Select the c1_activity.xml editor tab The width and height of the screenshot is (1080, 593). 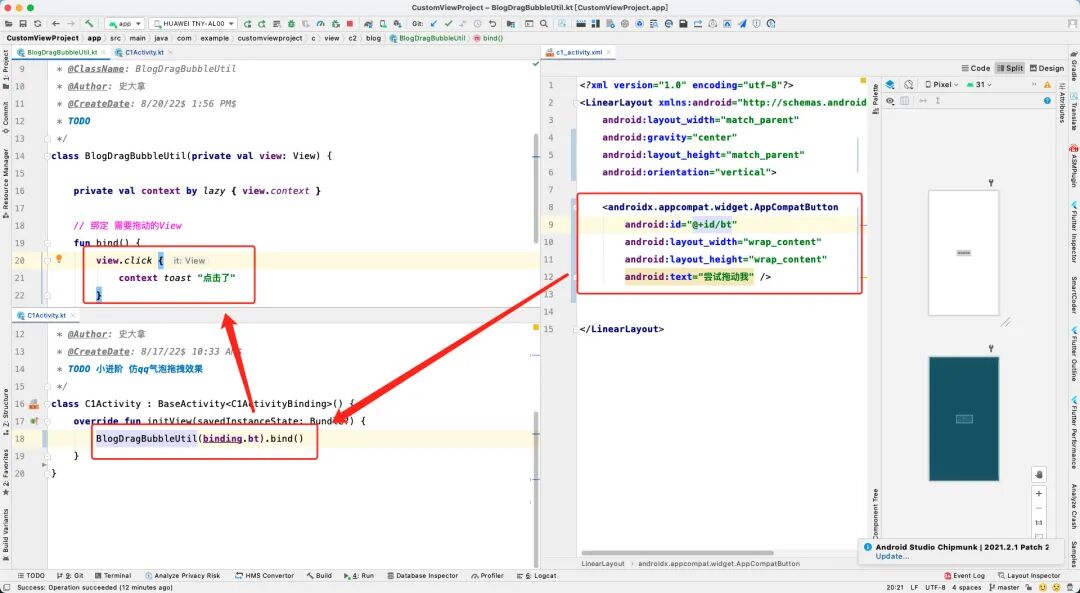(579, 52)
